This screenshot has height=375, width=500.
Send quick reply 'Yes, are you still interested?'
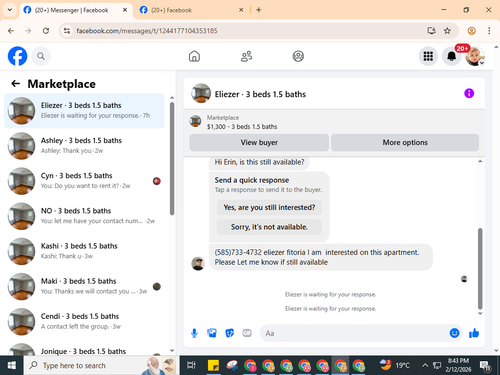(269, 207)
